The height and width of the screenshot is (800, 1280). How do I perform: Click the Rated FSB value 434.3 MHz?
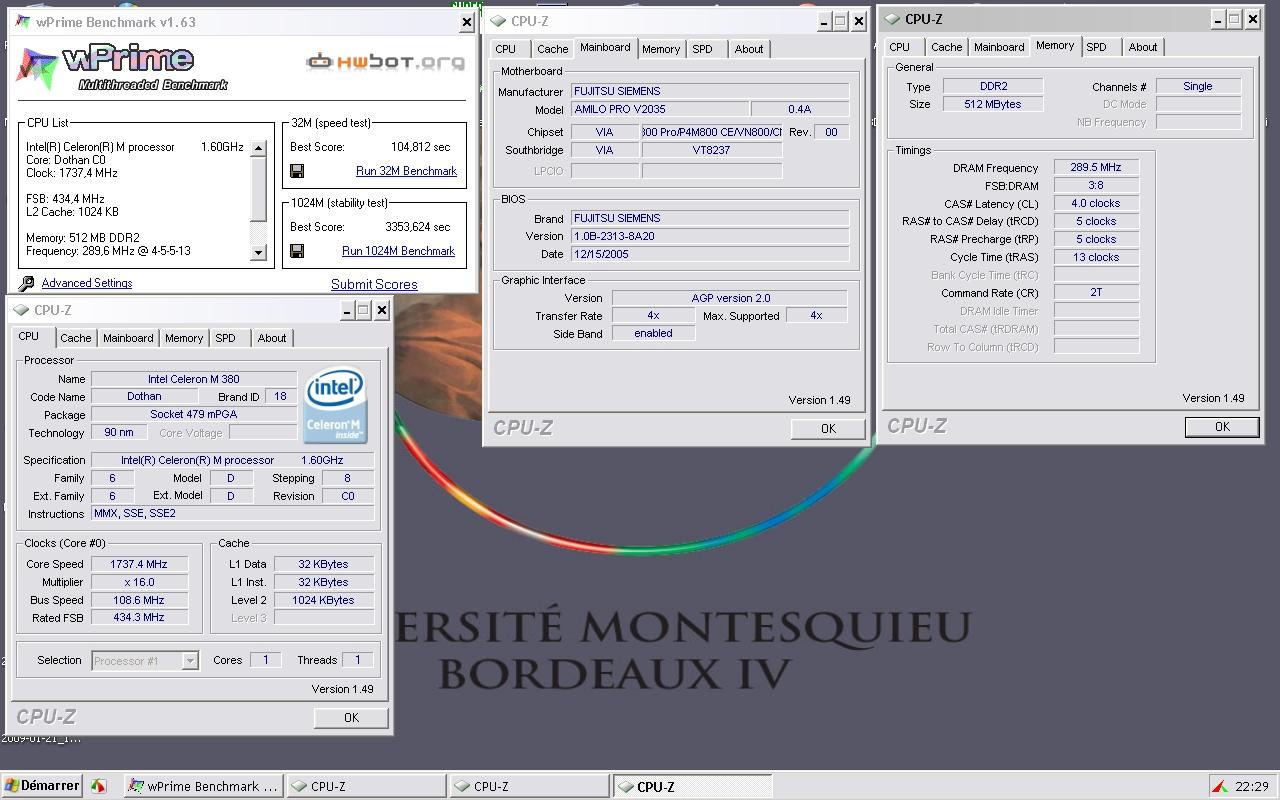coord(139,617)
